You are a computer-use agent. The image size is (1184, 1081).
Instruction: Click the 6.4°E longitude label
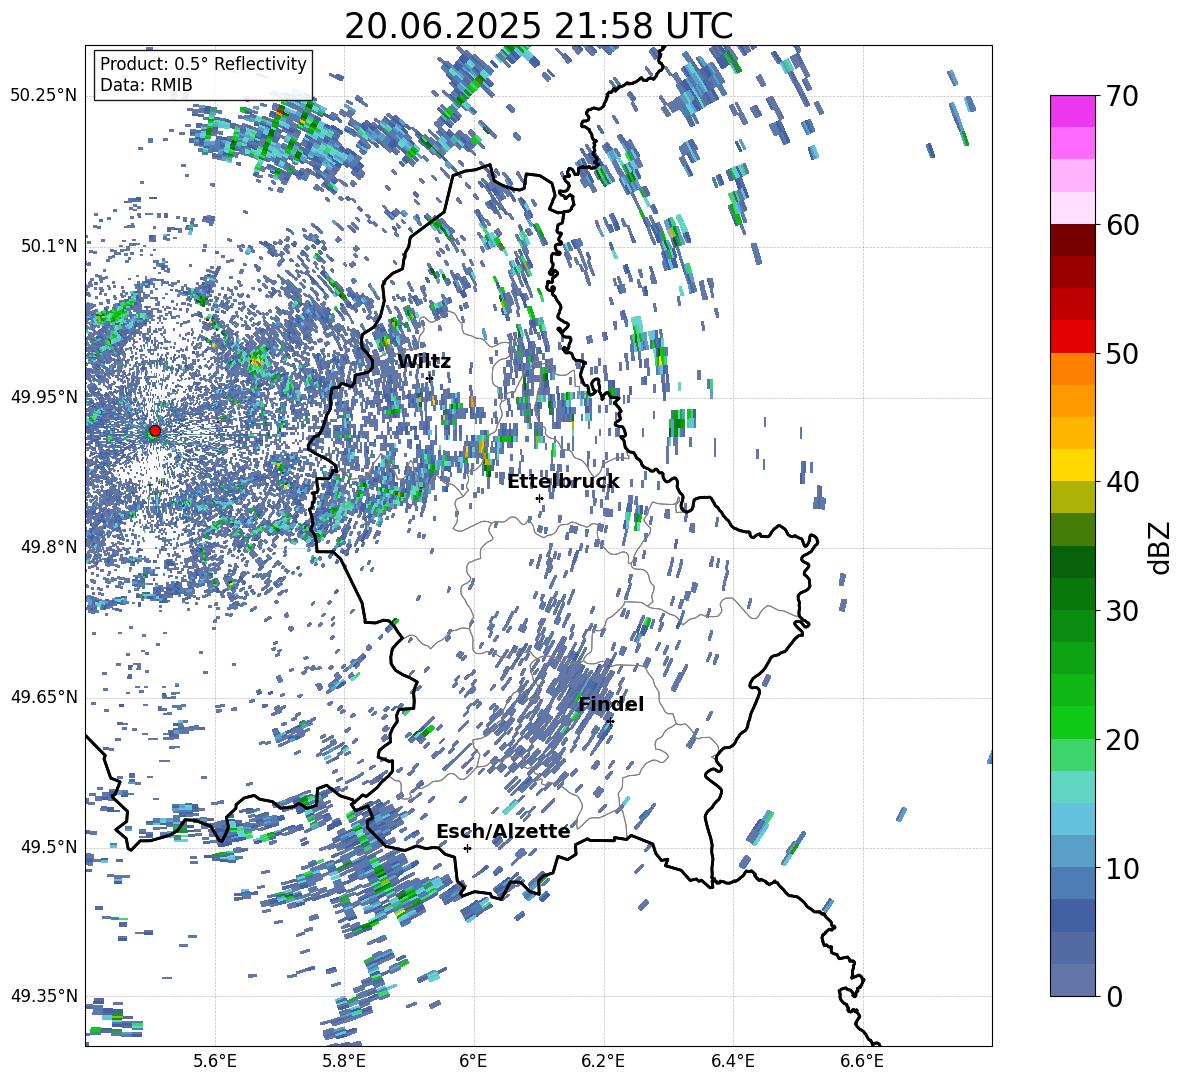click(733, 1061)
